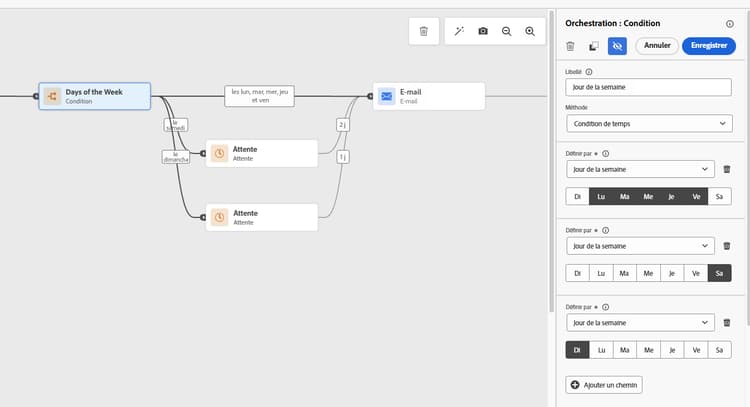
Task: Zoom out on the canvas
Action: click(x=507, y=31)
